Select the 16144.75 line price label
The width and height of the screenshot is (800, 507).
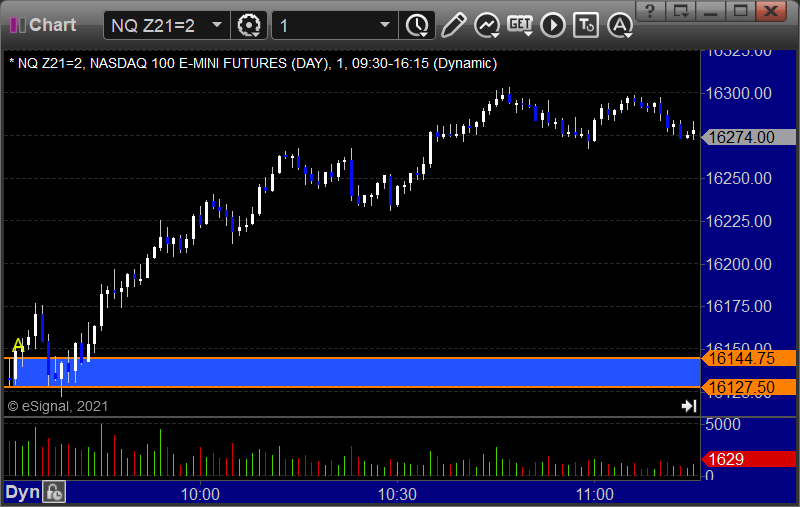(748, 358)
